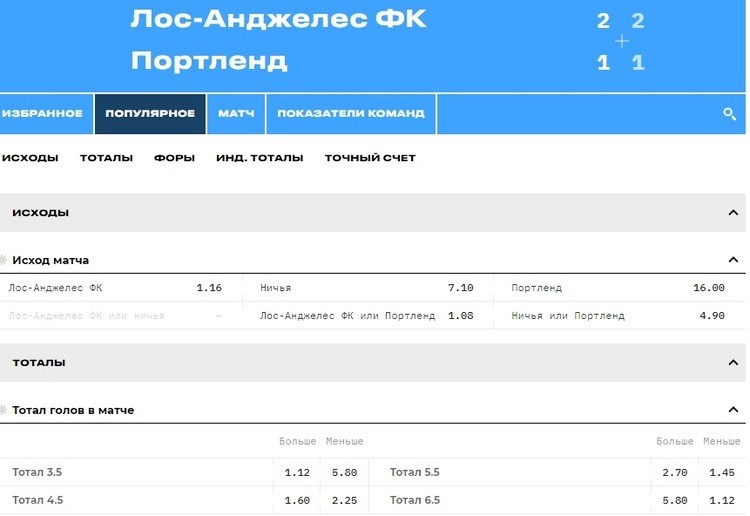Pick Тотал 3.5 Меньше at 5.80
This screenshot has width=750, height=516.
[x=344, y=472]
